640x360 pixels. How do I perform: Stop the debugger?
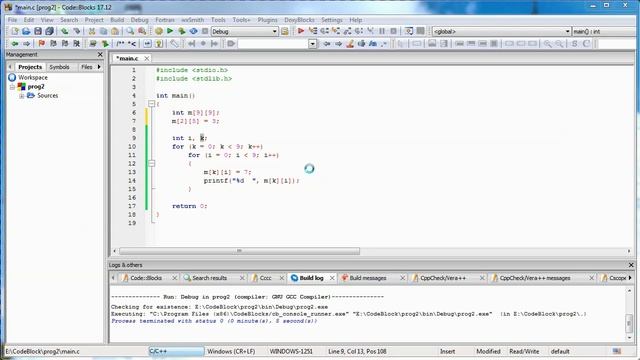coord(393,31)
